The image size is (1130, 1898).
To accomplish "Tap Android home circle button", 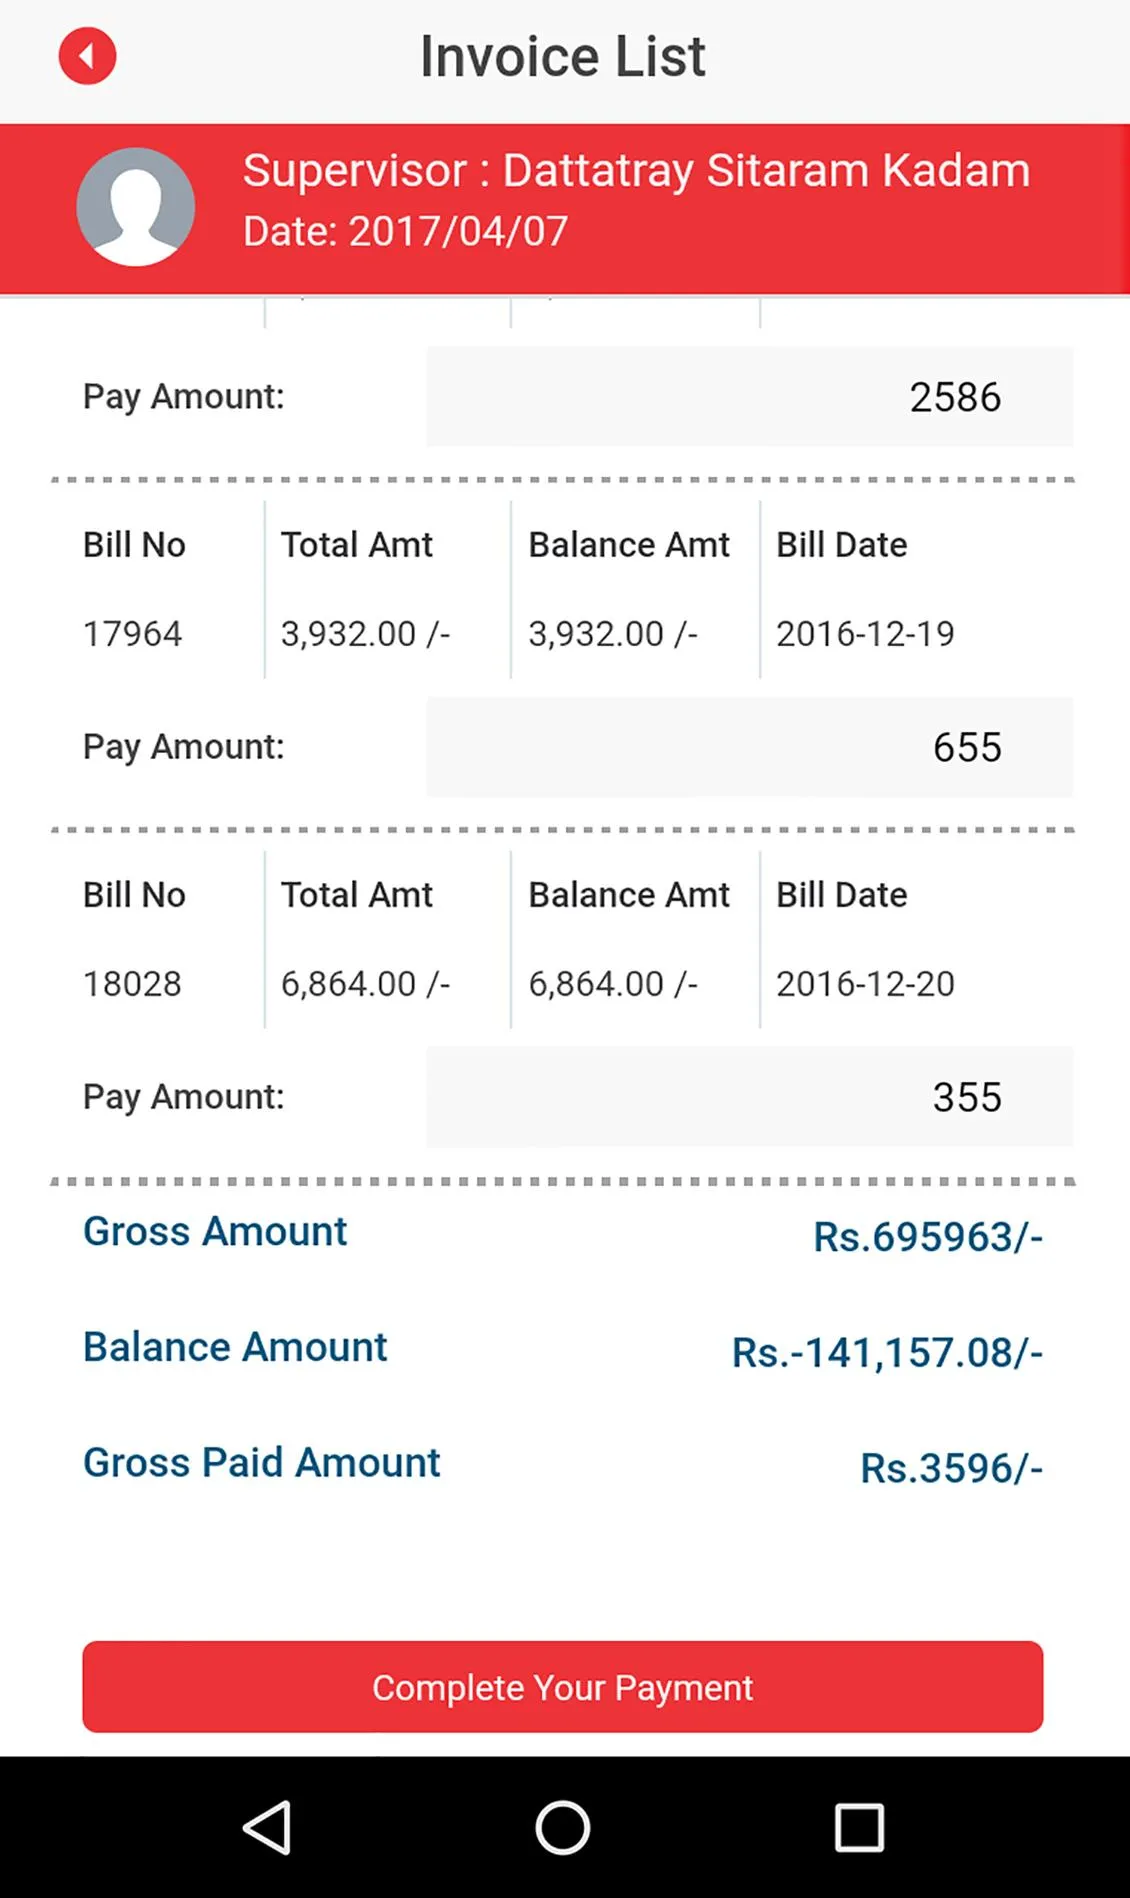I will (x=563, y=1828).
